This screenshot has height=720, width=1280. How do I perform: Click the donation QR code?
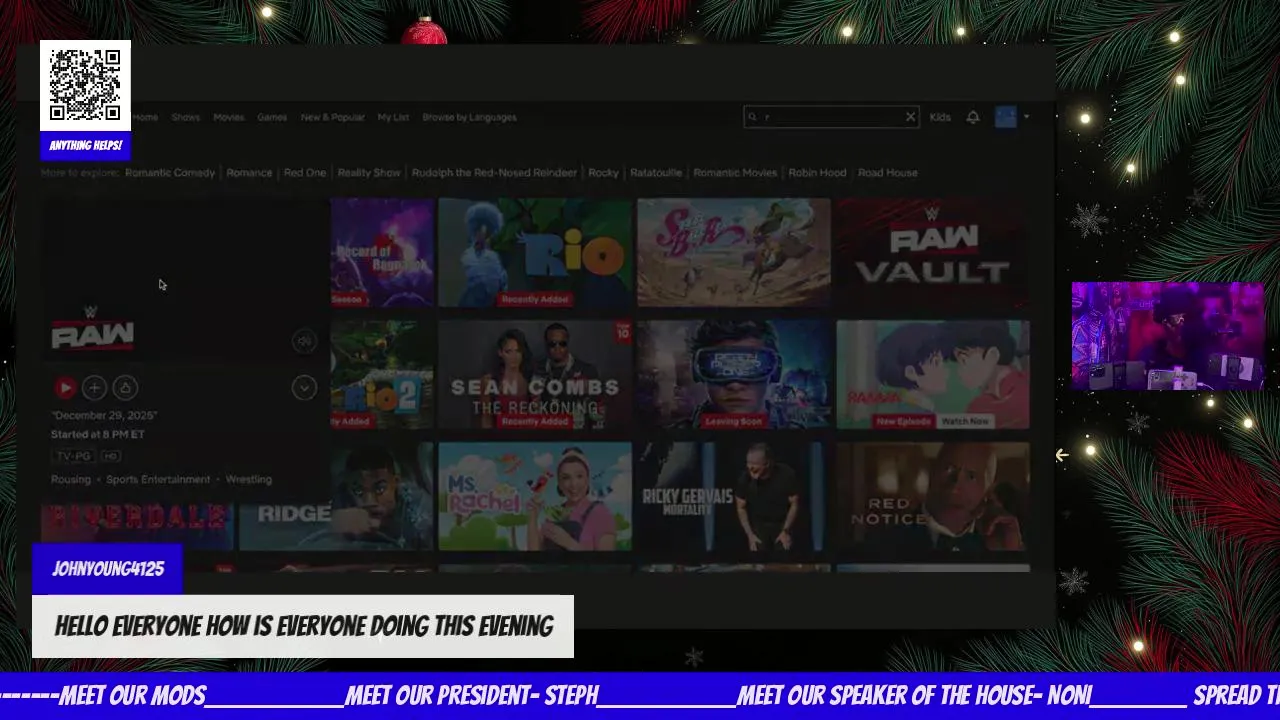85,85
